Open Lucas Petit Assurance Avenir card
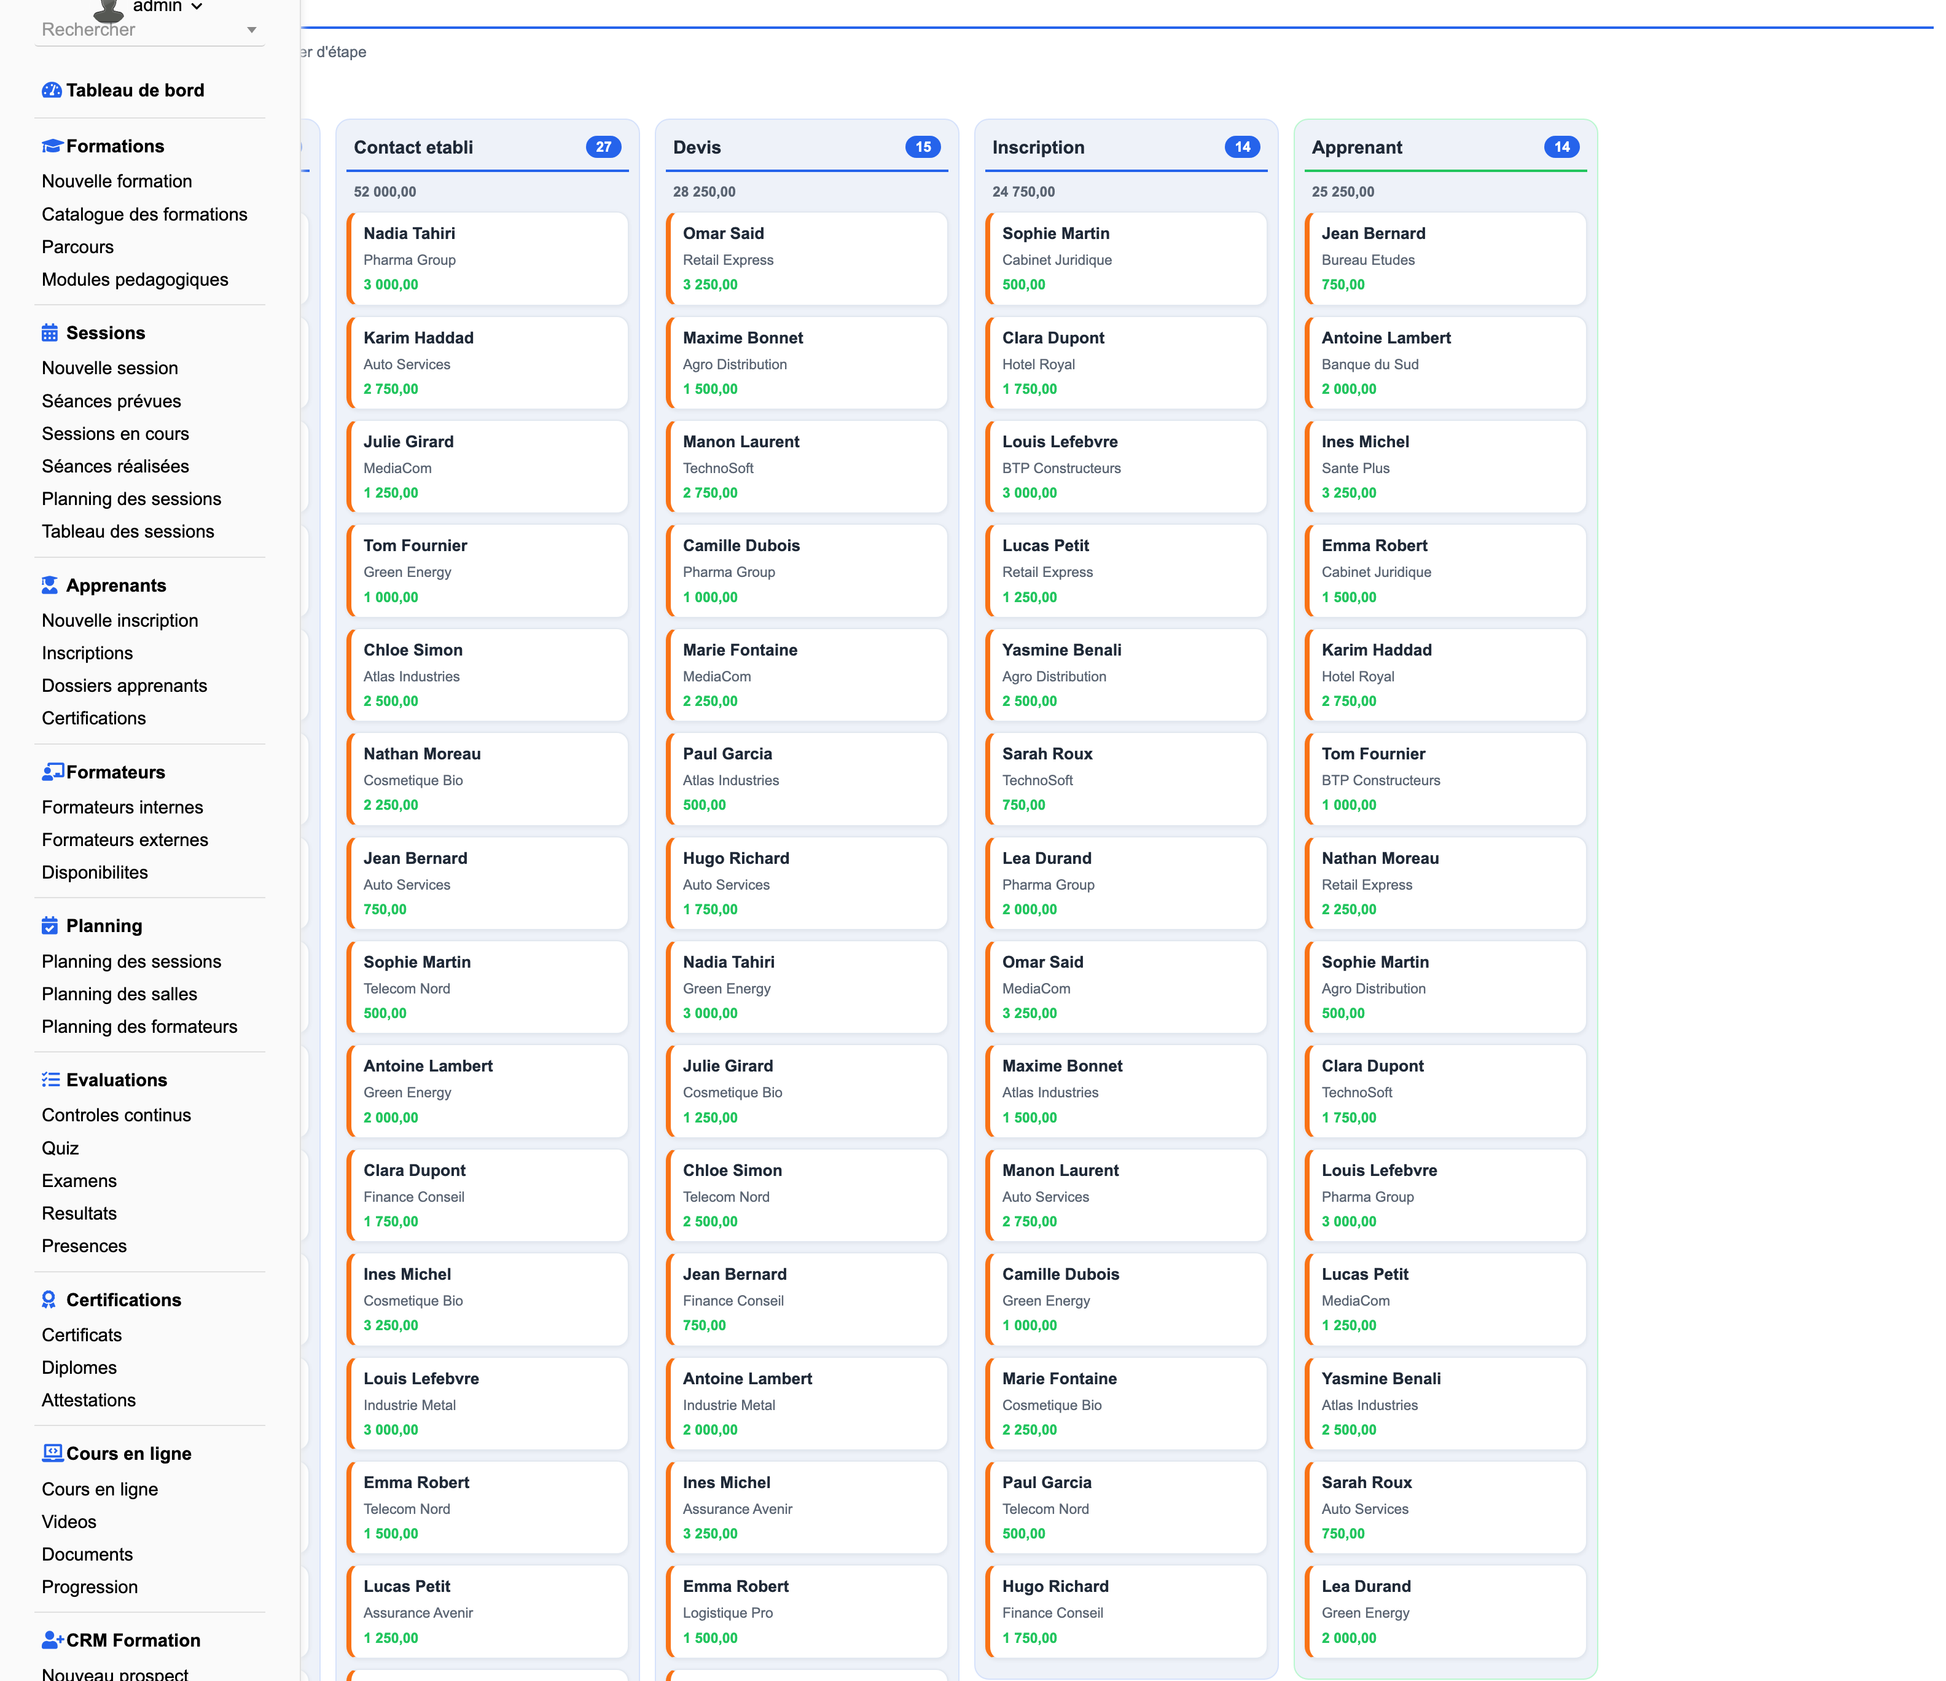 487,1612
